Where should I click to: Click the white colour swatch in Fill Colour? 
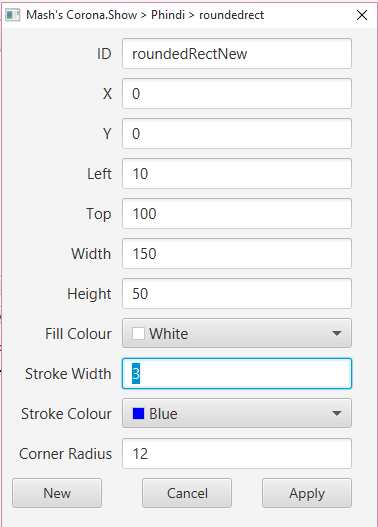pyautogui.click(x=138, y=333)
